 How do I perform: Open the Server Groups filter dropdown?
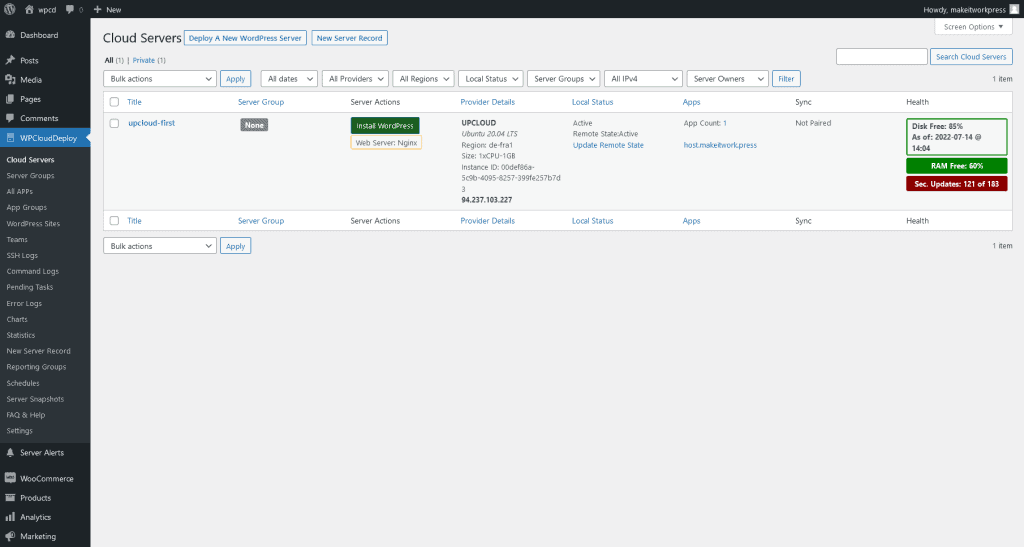[x=564, y=79]
